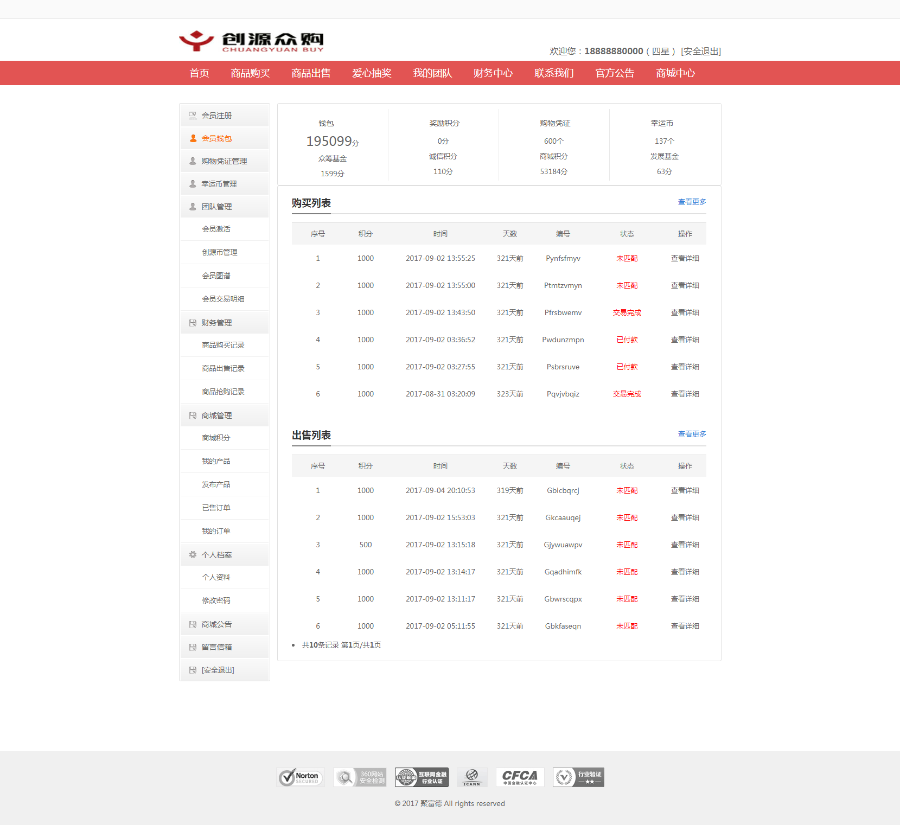Select 我的产品 in the sidebar
Screen dimensions: 900x825
216,461
